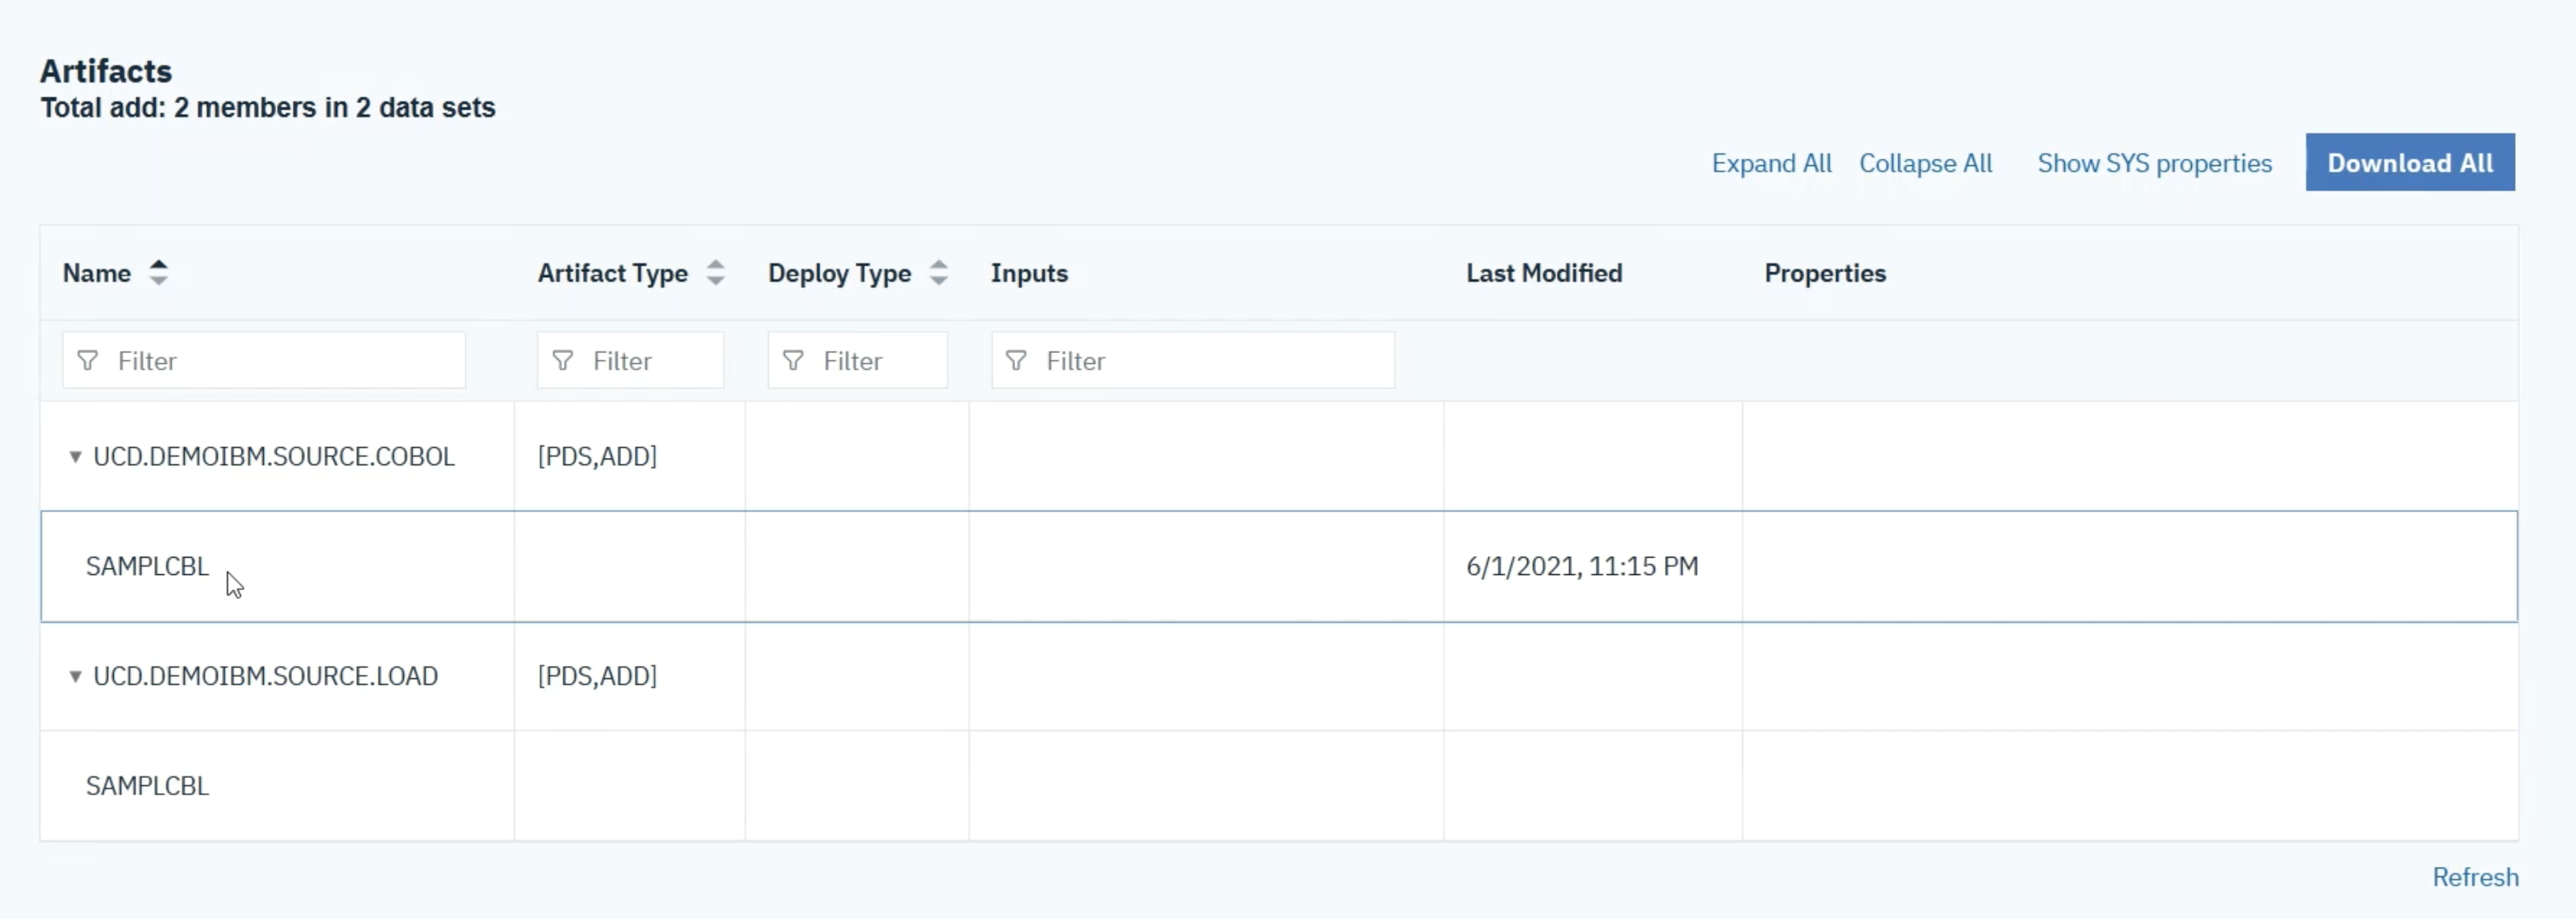
Task: Select SAMPLCBL member under SOURCE.COBOL
Action: [147, 566]
